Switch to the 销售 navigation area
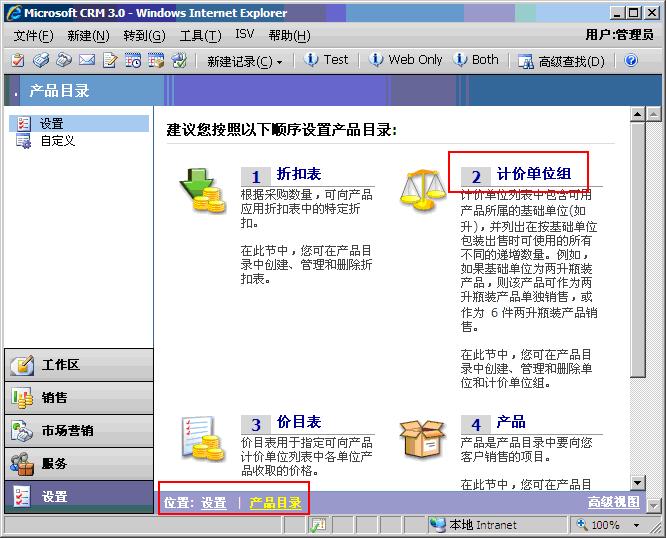Image resolution: width=666 pixels, height=538 pixels. coord(79,398)
